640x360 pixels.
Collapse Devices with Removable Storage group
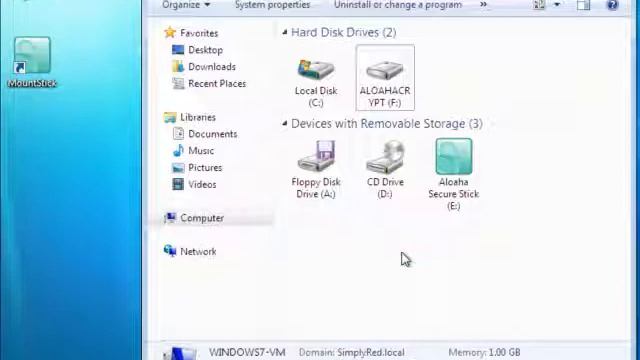pyautogui.click(x=284, y=123)
